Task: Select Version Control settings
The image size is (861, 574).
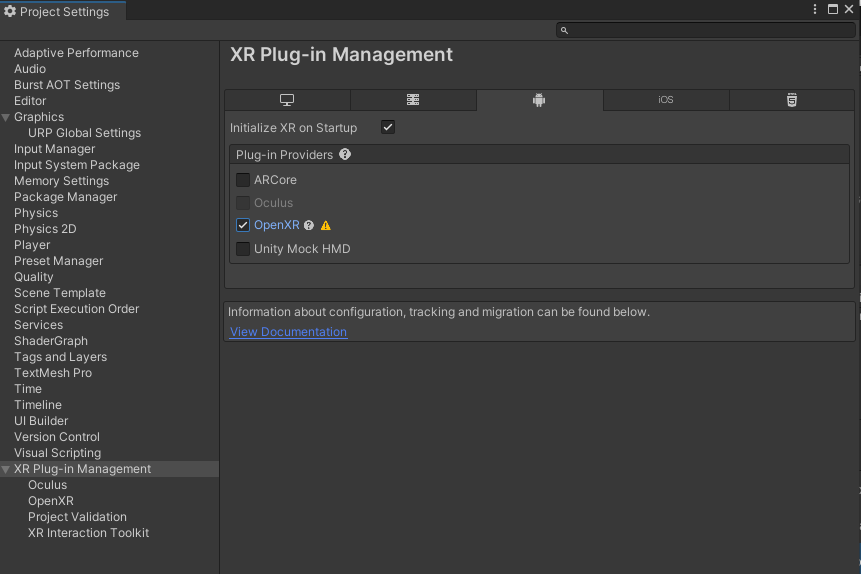Action: click(x=57, y=437)
